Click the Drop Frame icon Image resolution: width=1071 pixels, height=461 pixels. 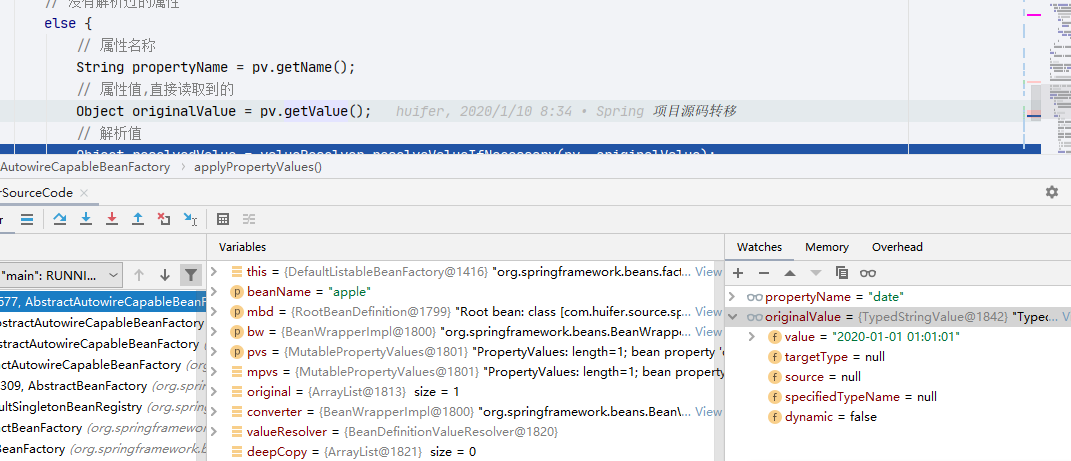(x=164, y=219)
